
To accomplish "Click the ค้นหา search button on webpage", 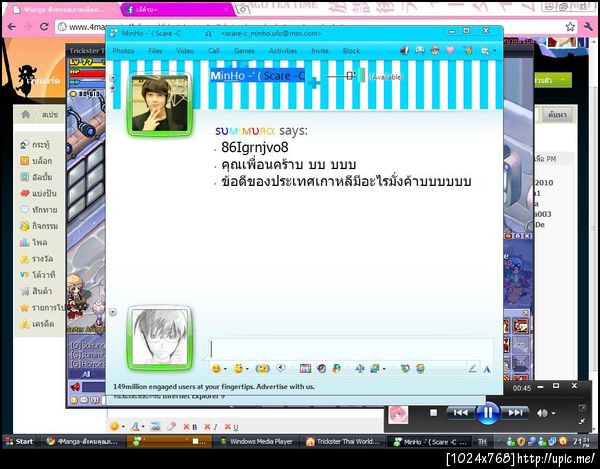I will 557,115.
